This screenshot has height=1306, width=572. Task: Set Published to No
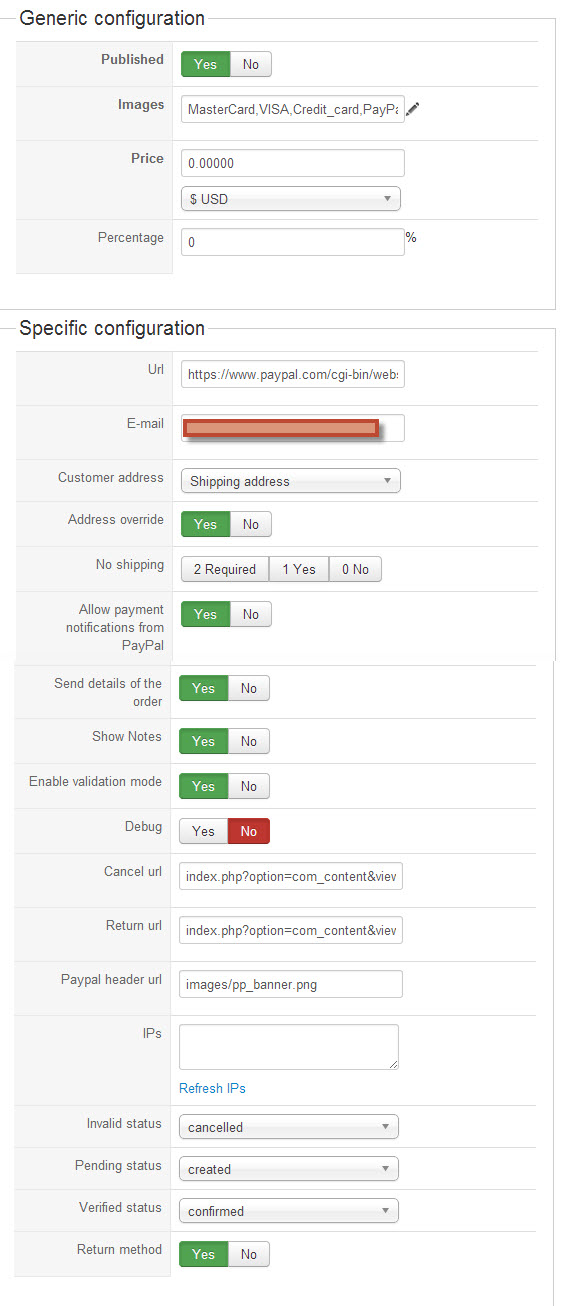(x=251, y=64)
